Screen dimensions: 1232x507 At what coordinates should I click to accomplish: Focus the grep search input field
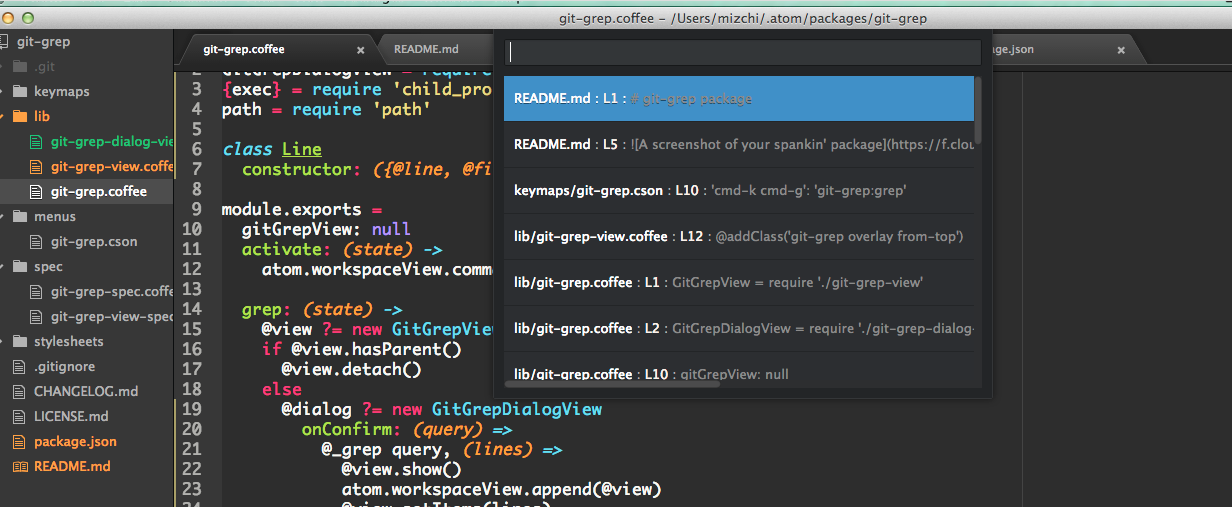742,53
